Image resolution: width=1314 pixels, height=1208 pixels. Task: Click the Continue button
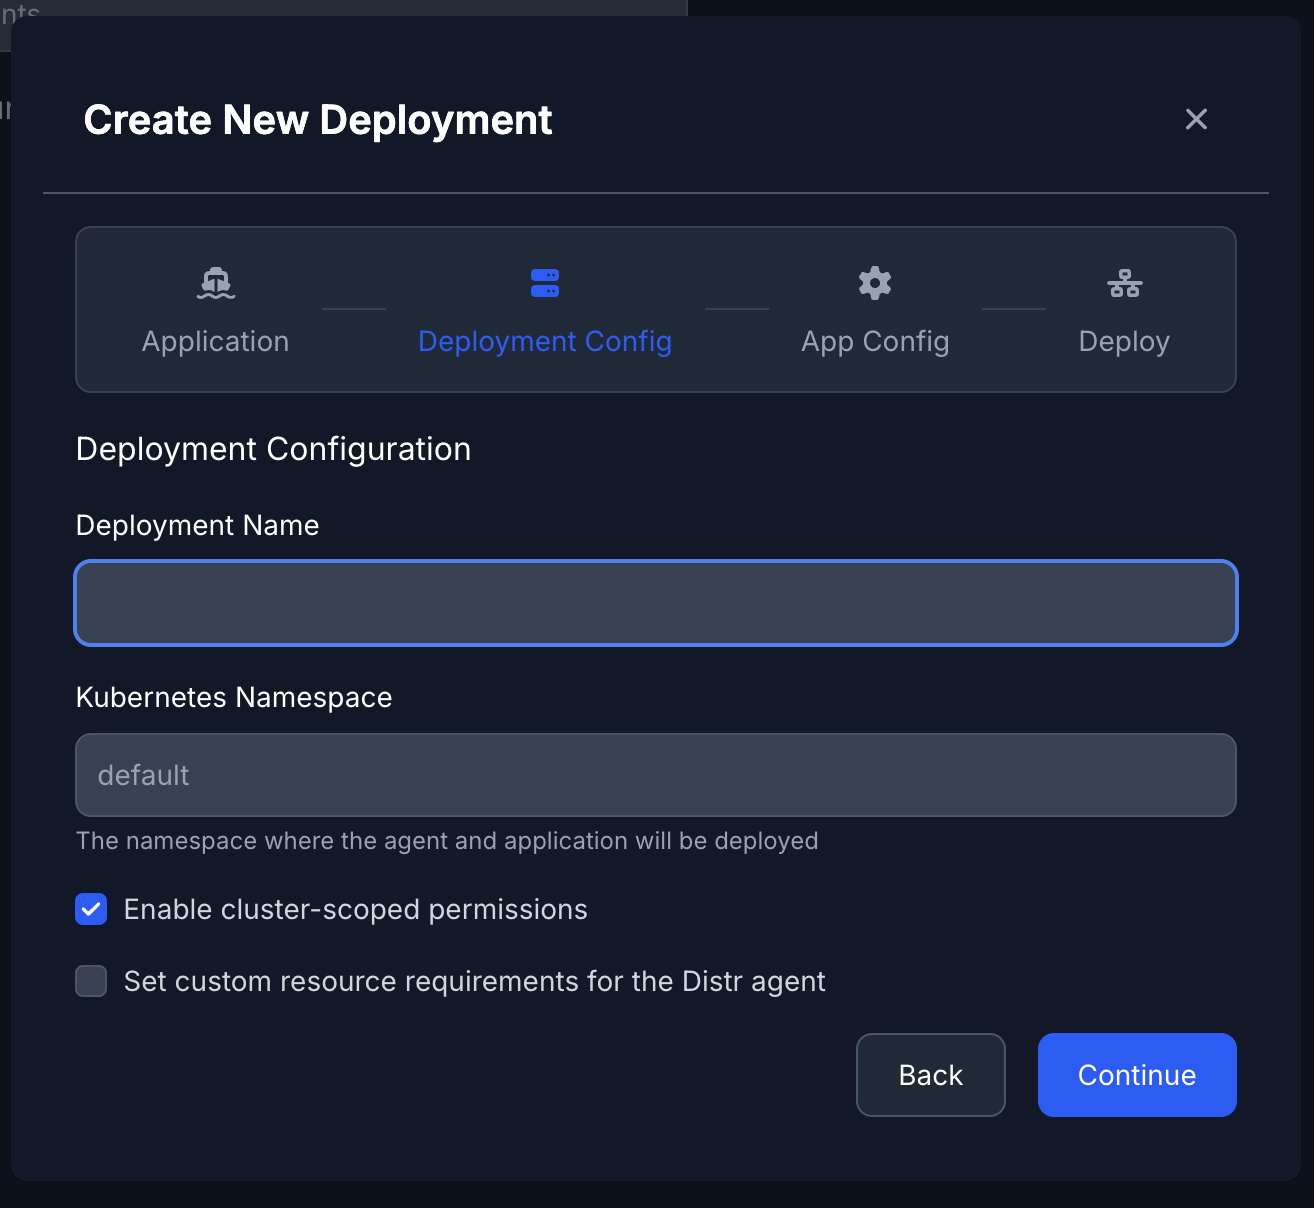coord(1137,1075)
